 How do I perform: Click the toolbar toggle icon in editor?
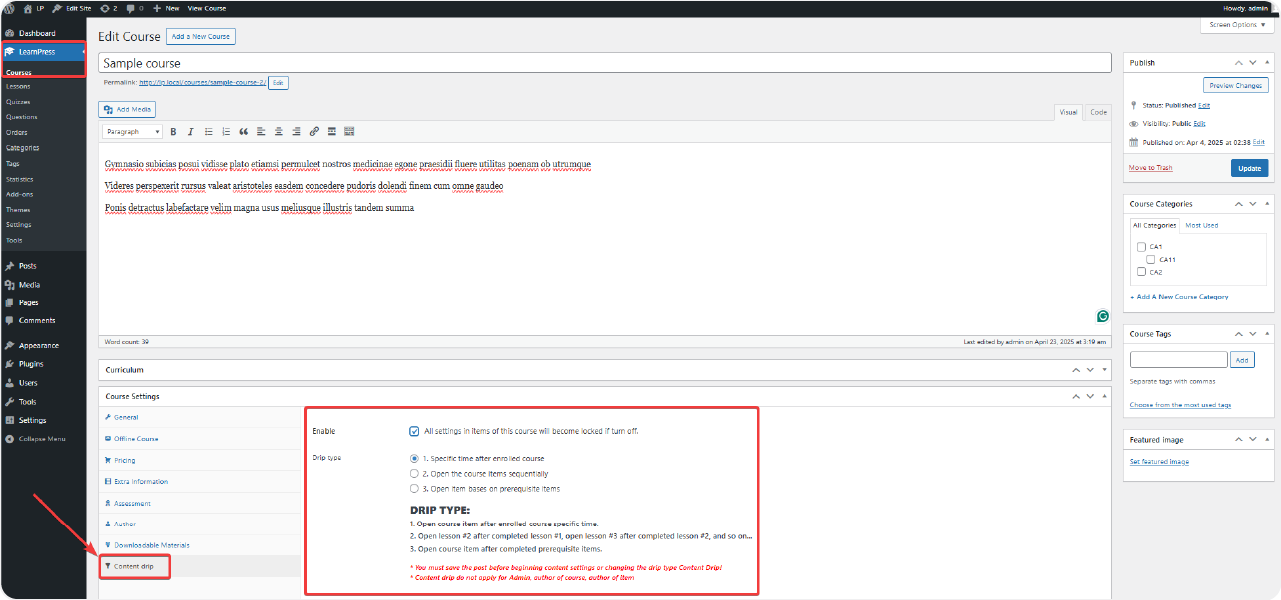click(x=349, y=131)
